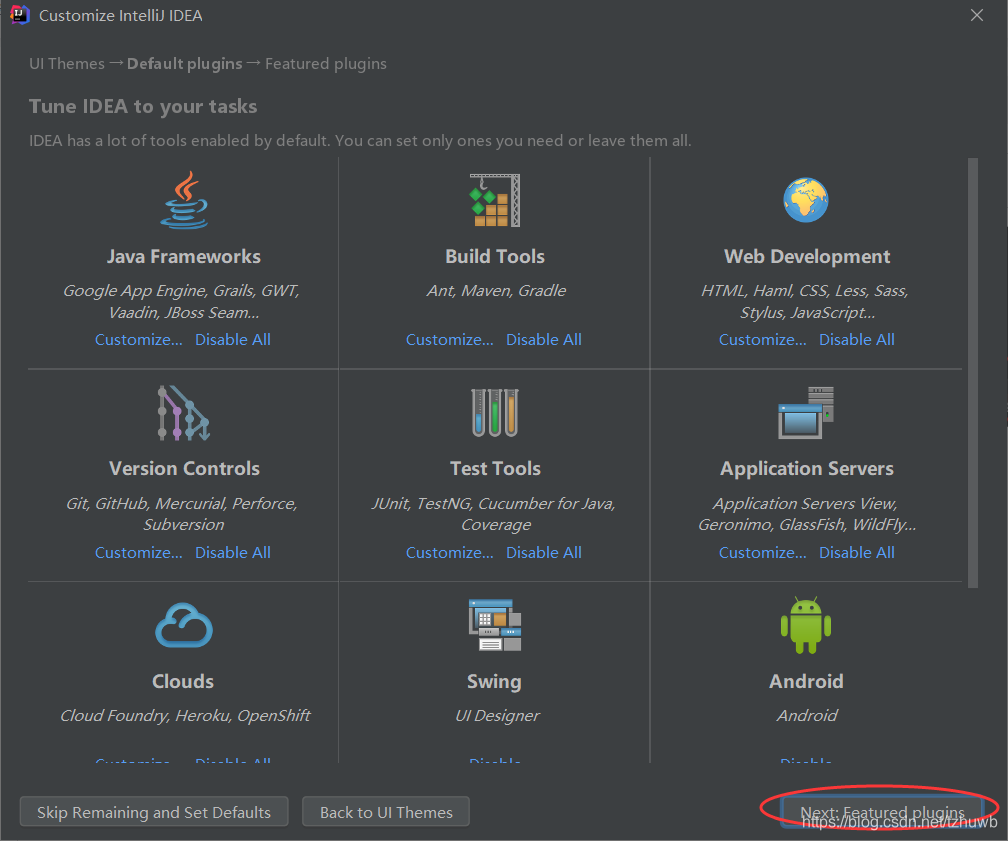Click the plugin list vertical scrollbar
The image size is (1008, 841).
[x=973, y=373]
